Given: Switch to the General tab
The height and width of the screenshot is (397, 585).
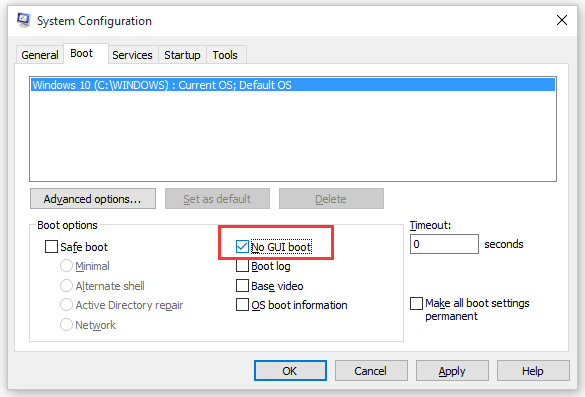Looking at the screenshot, I should point(40,55).
